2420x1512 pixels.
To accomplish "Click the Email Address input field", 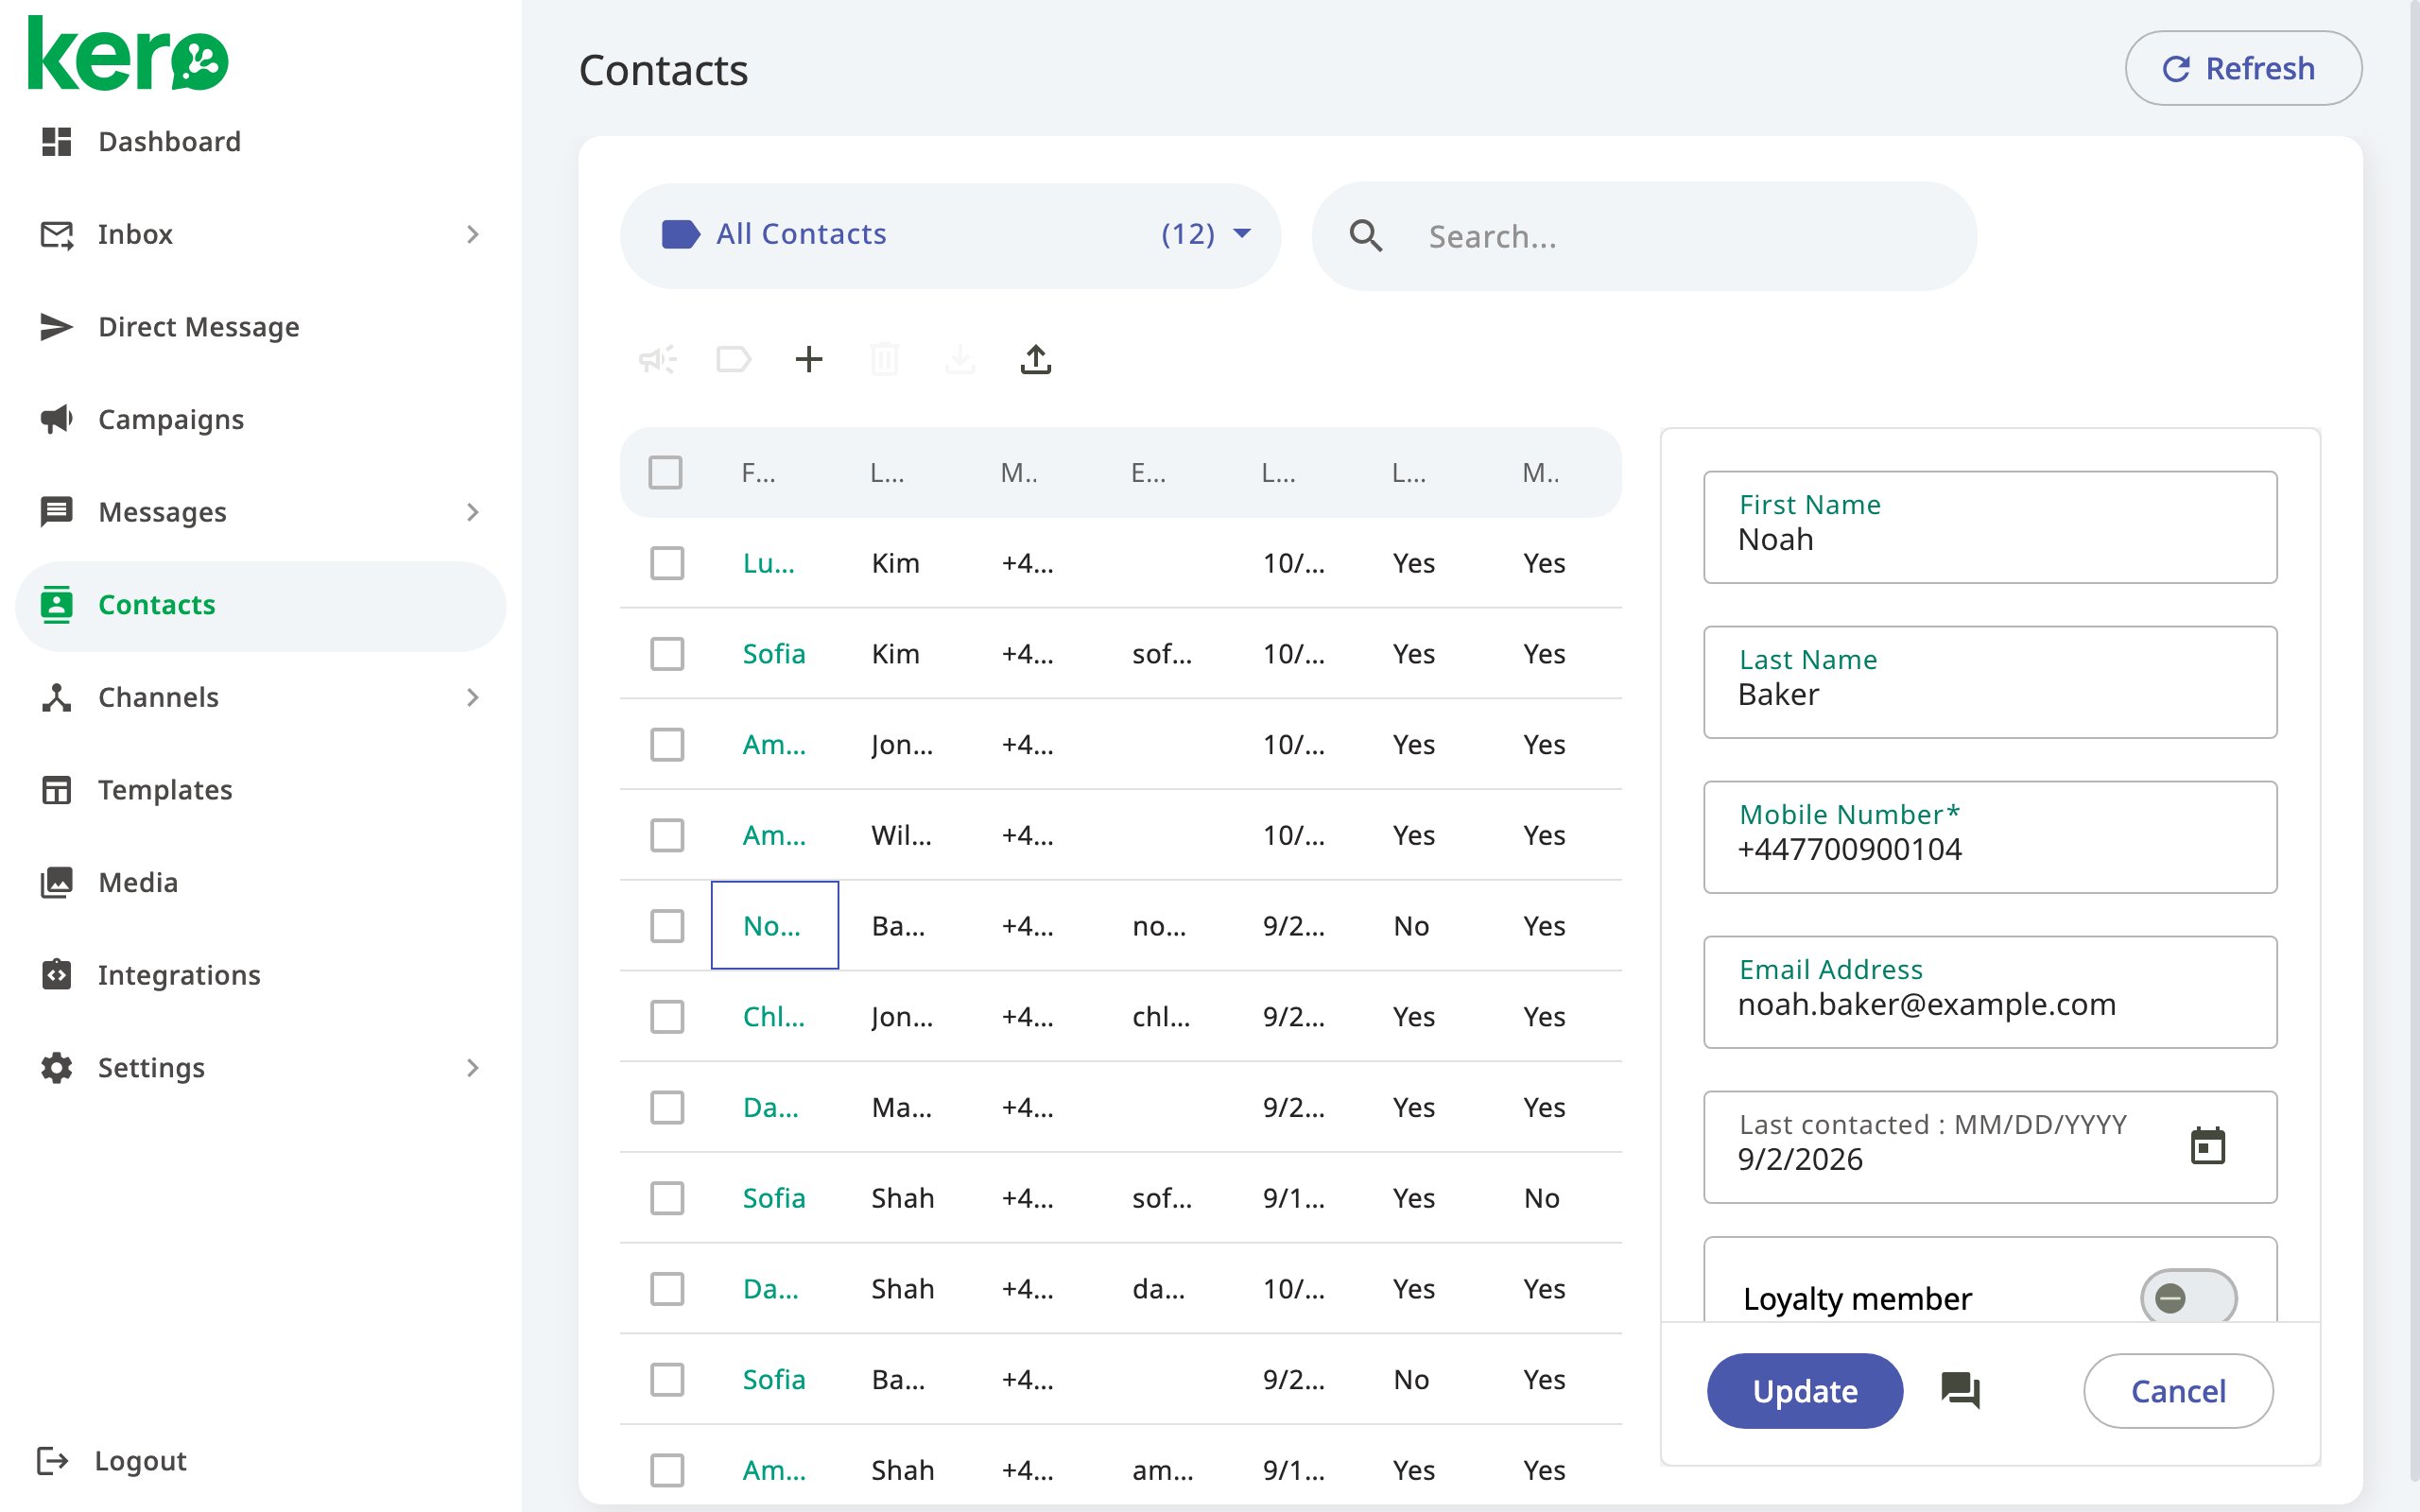I will (1990, 992).
